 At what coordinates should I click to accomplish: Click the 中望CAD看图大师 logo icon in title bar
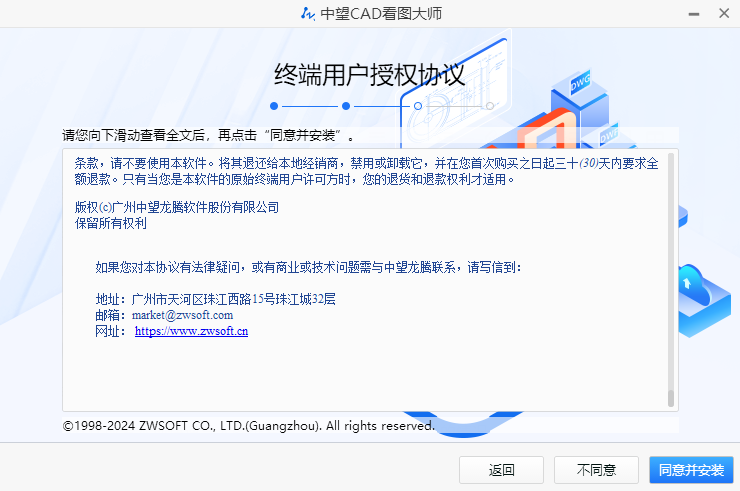pyautogui.click(x=307, y=14)
